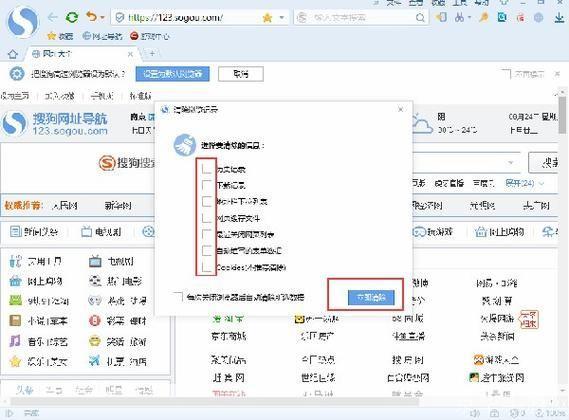The image size is (569, 420).
Task: Open dropdown beside the orange undo icon
Action: tap(102, 17)
